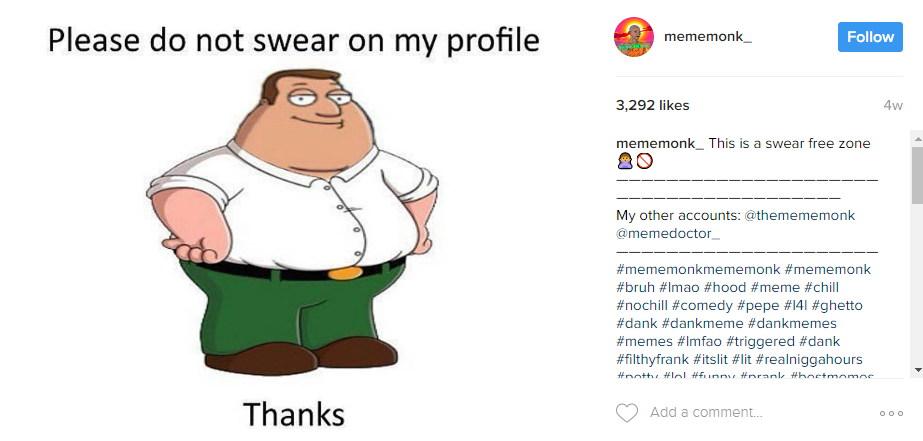Click the heart like icon
Viewport: 923px width, 441px height.
coord(626,413)
